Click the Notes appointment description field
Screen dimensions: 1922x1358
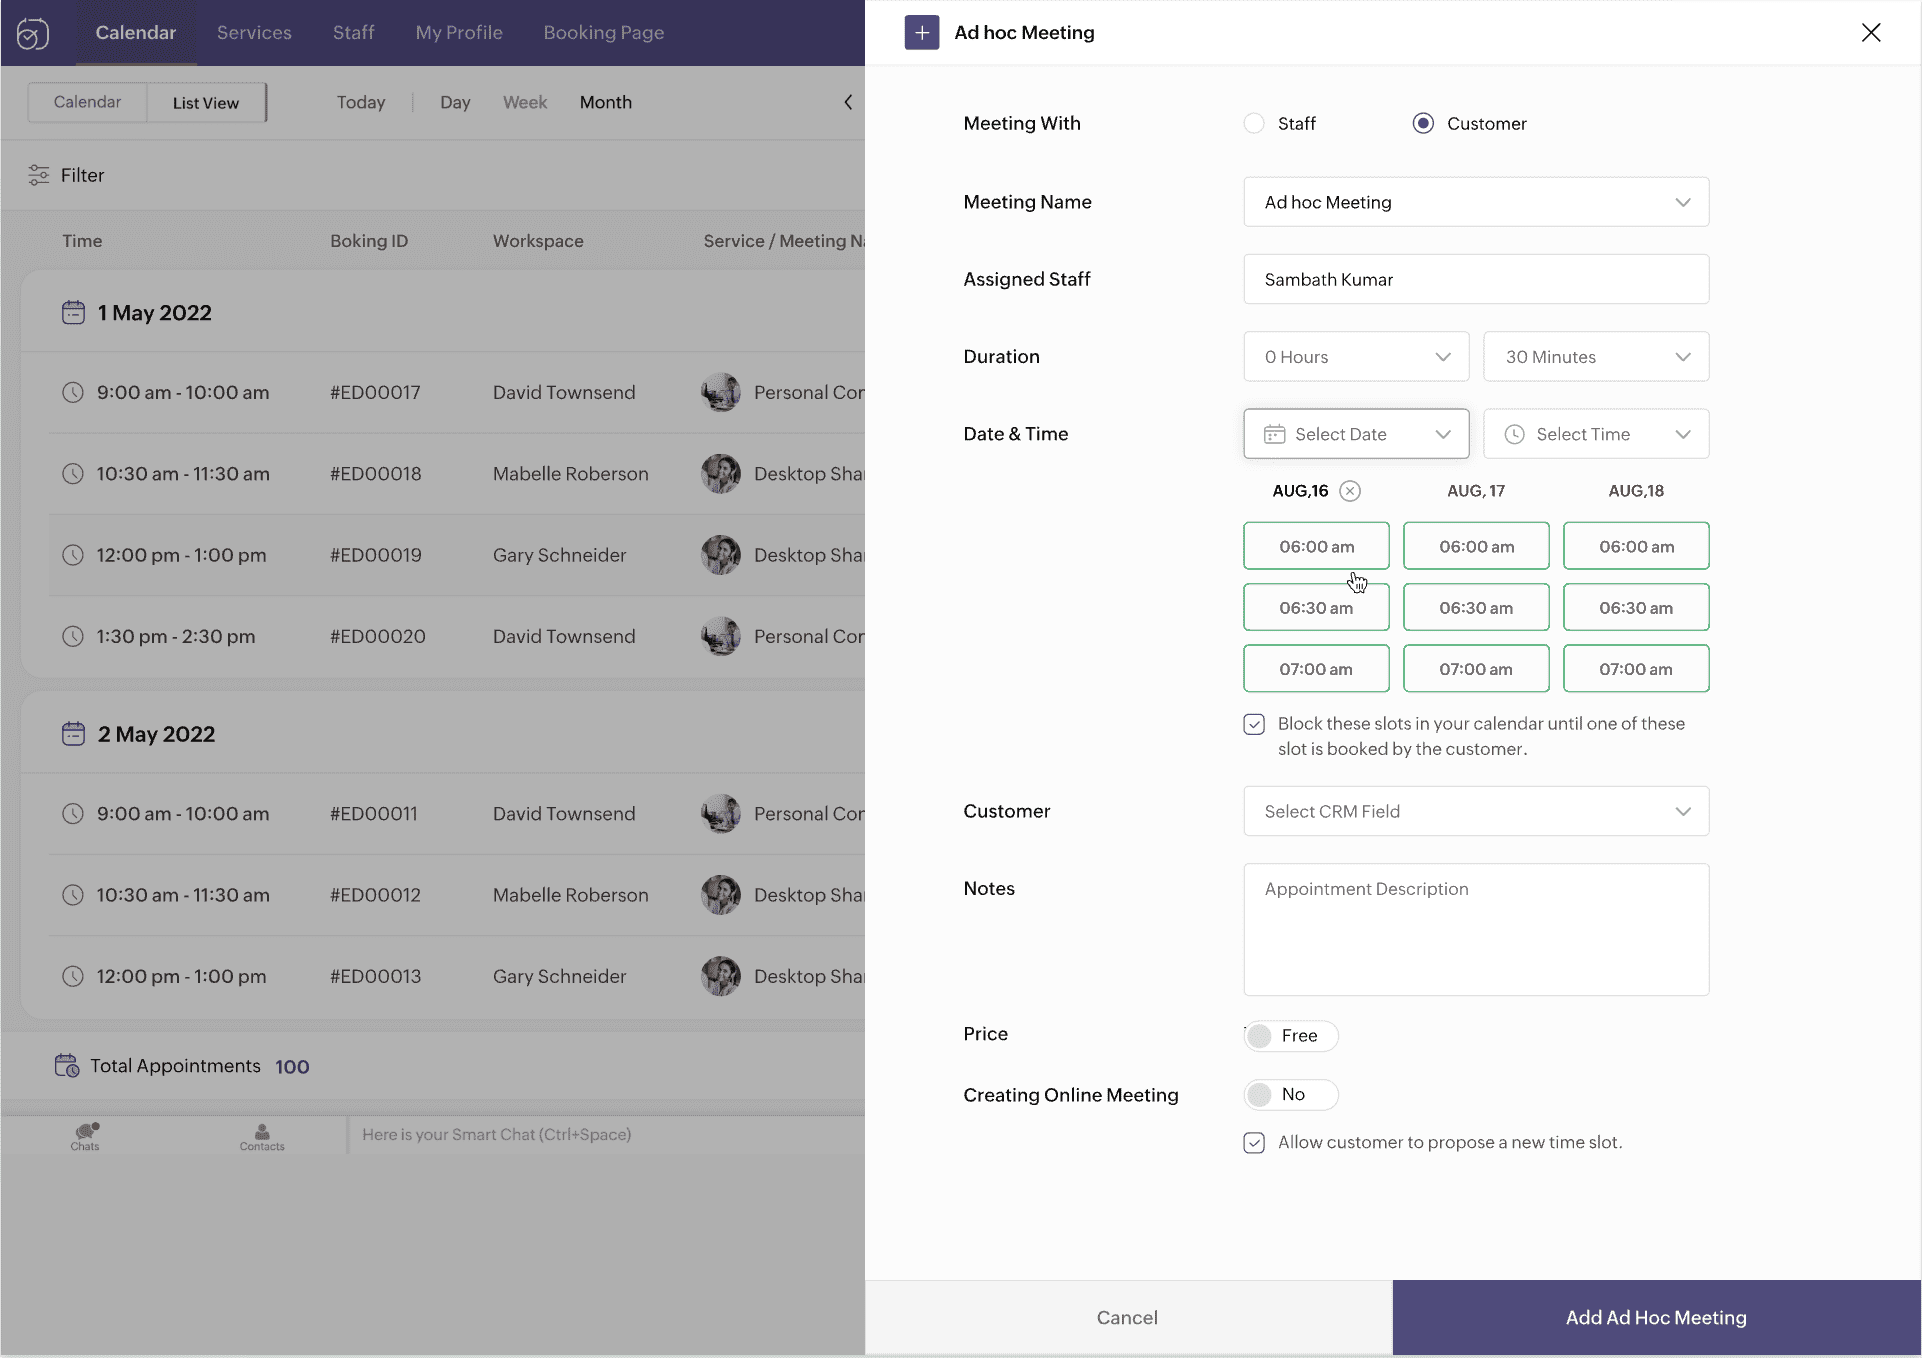click(1476, 929)
